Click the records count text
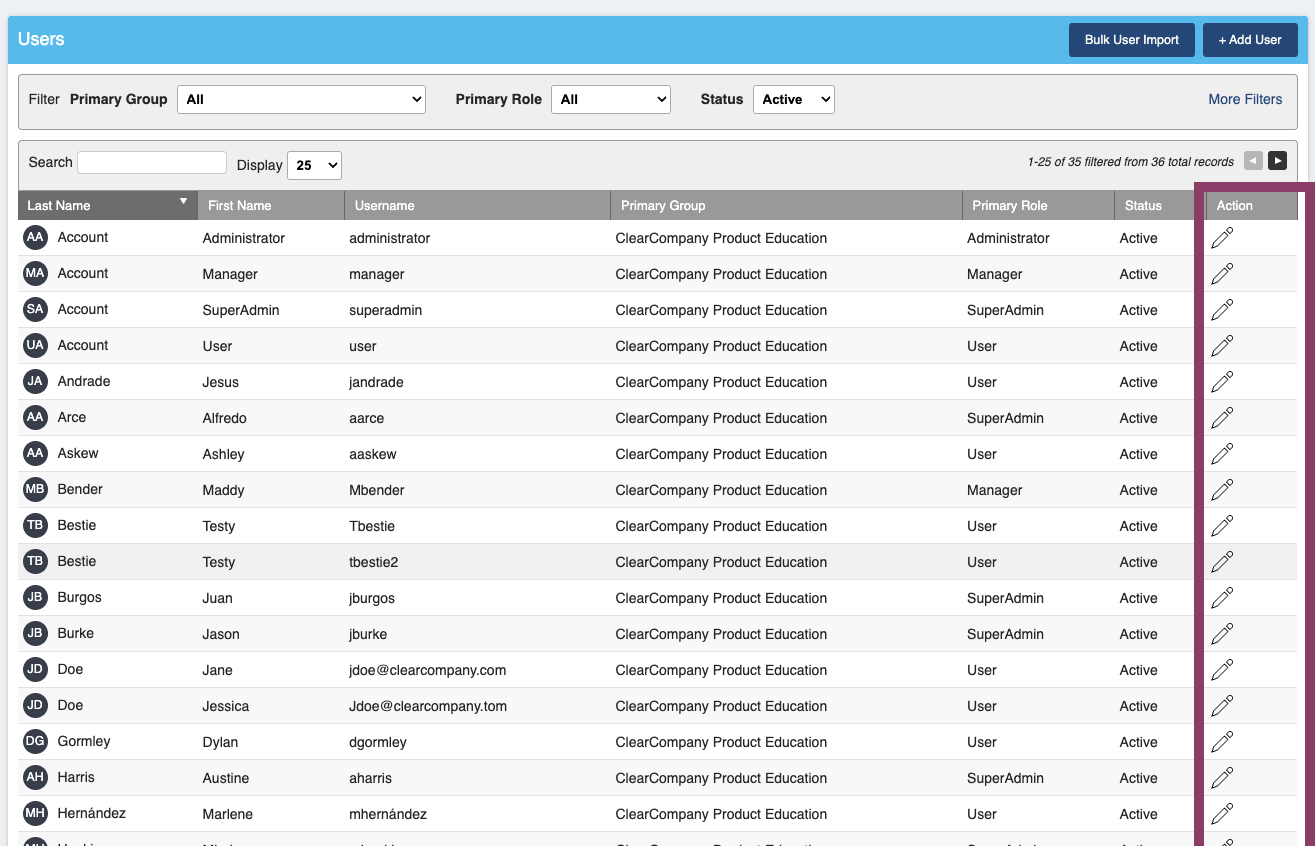Viewport: 1315px width, 846px height. pyautogui.click(x=1131, y=162)
